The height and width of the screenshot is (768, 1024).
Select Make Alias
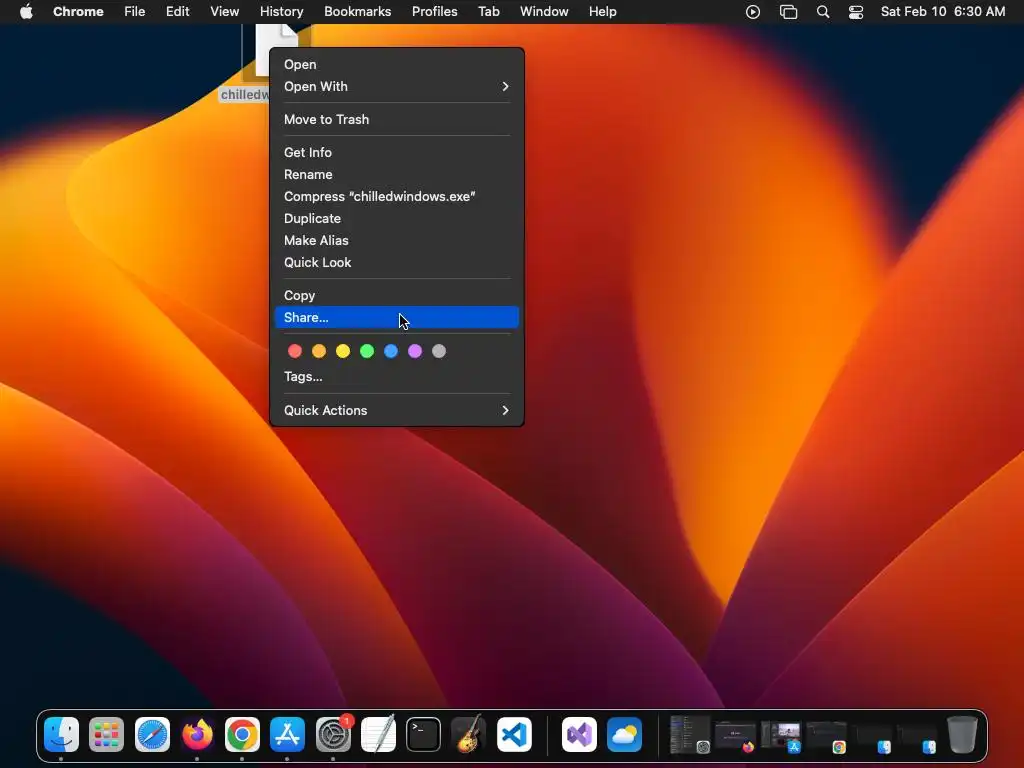pos(397,240)
